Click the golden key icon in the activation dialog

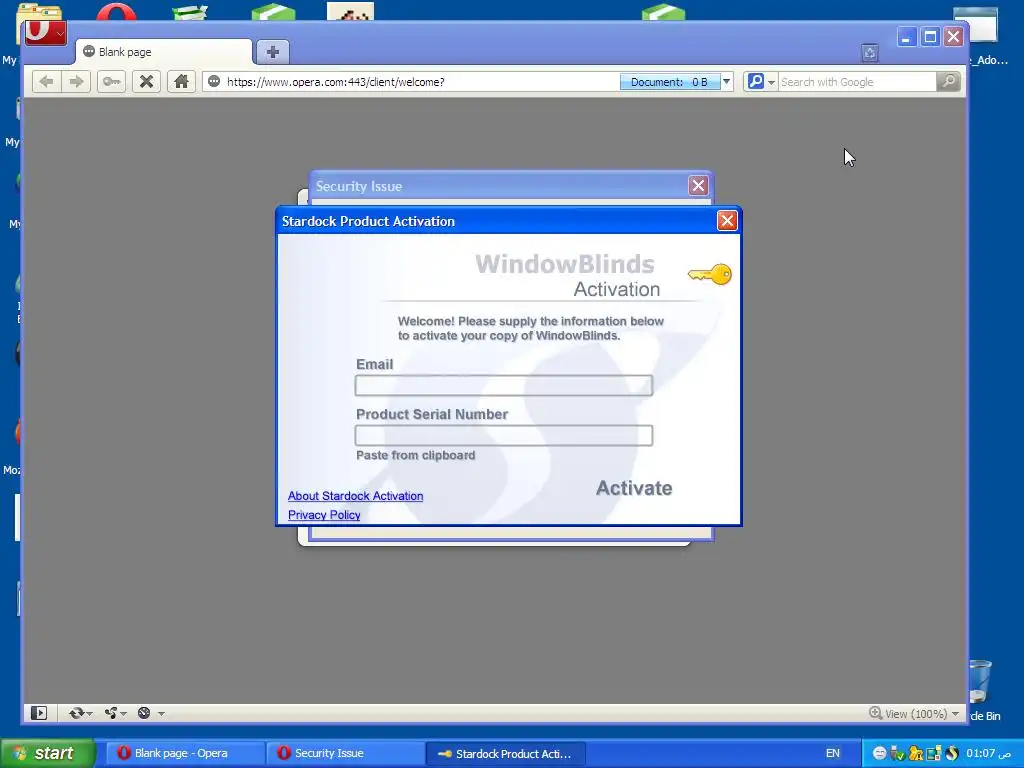711,274
